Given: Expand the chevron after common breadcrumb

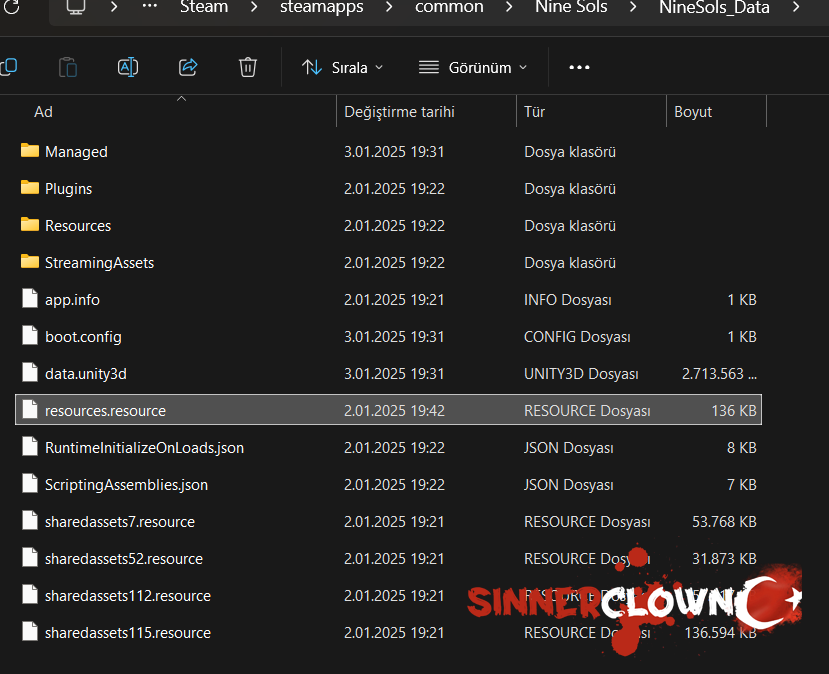Looking at the screenshot, I should click(x=509, y=7).
